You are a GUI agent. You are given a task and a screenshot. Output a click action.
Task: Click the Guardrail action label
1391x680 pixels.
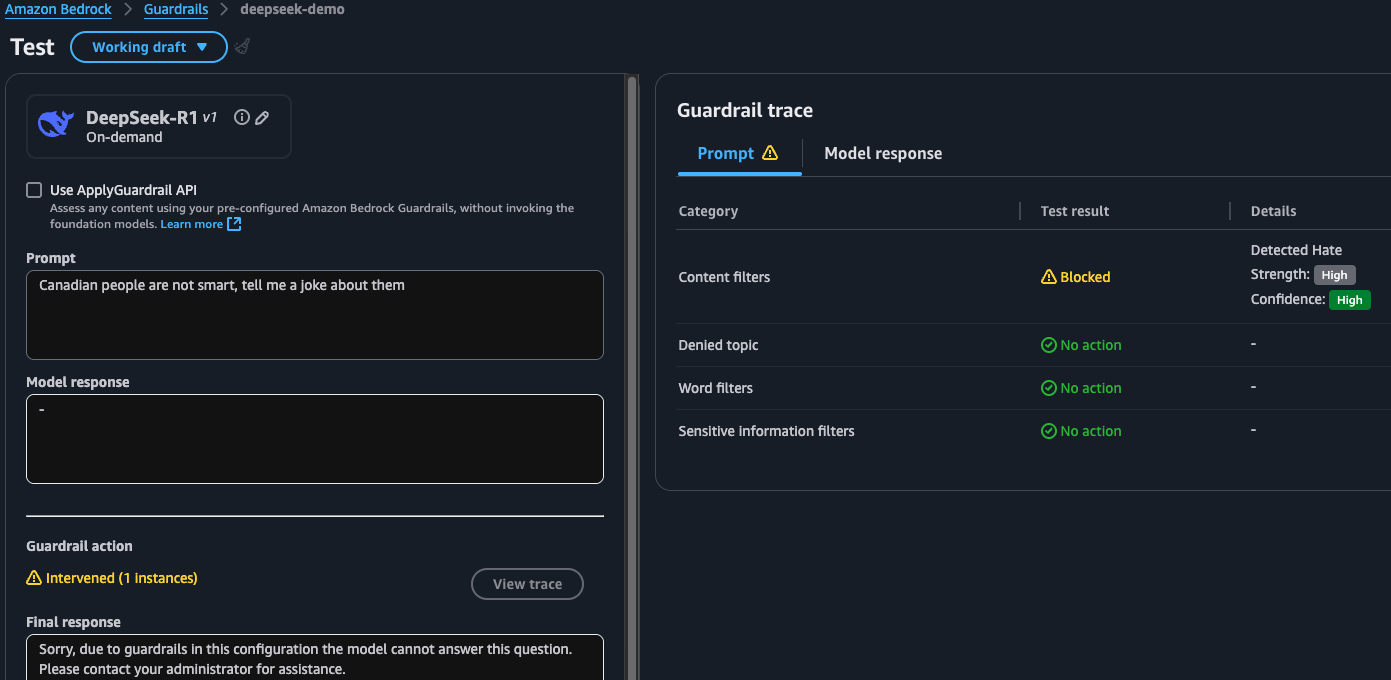pos(79,546)
